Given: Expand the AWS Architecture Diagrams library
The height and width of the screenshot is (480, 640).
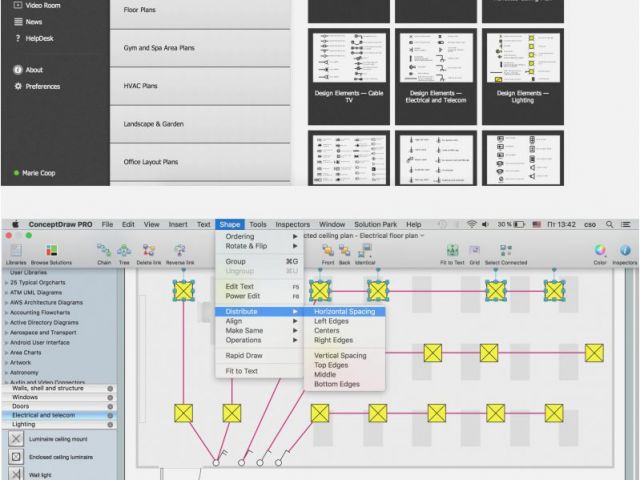Looking at the screenshot, I should coord(7,302).
